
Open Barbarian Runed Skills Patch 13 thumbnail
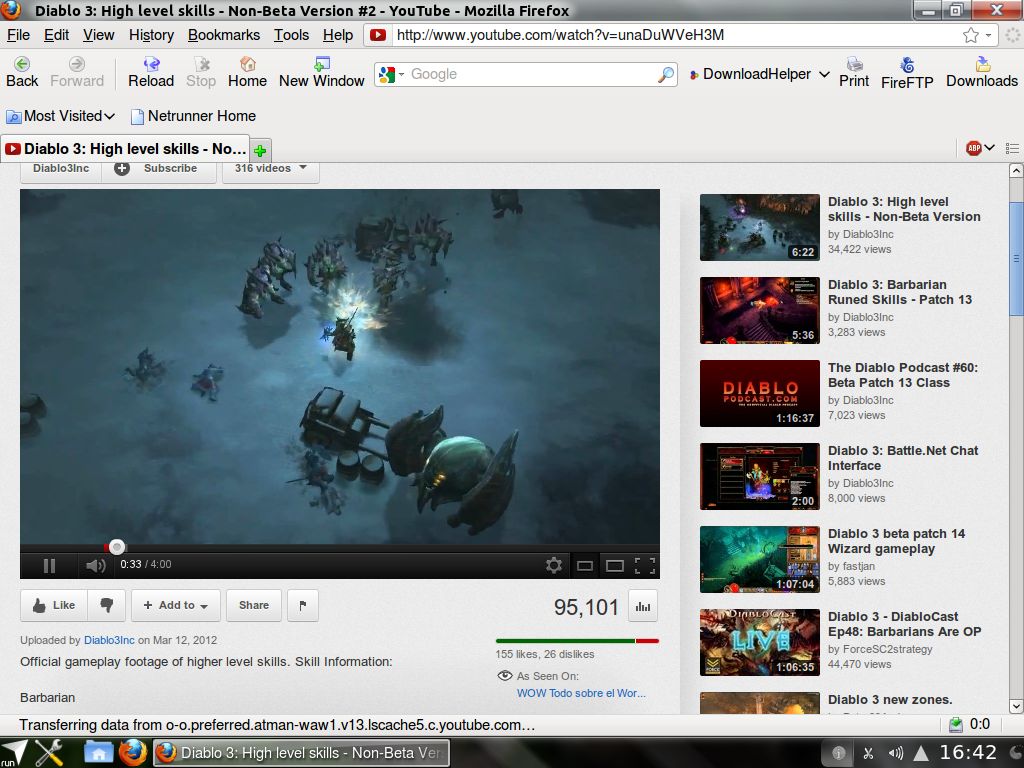(x=760, y=310)
